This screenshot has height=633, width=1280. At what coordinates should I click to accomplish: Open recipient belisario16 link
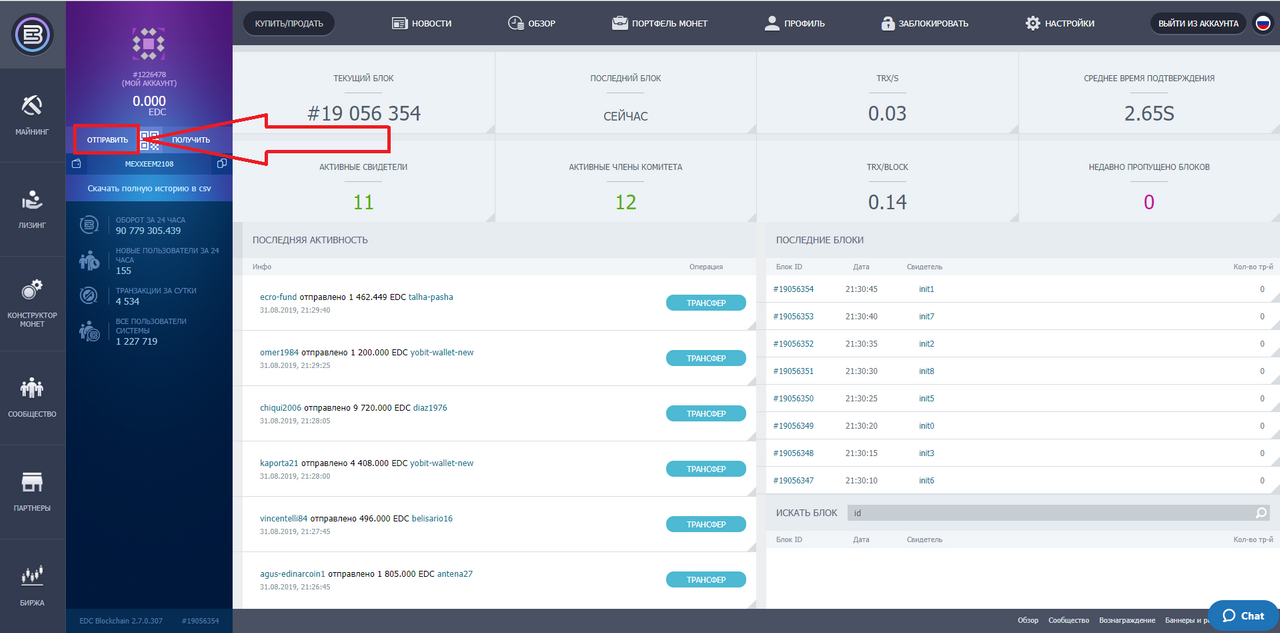pos(432,518)
